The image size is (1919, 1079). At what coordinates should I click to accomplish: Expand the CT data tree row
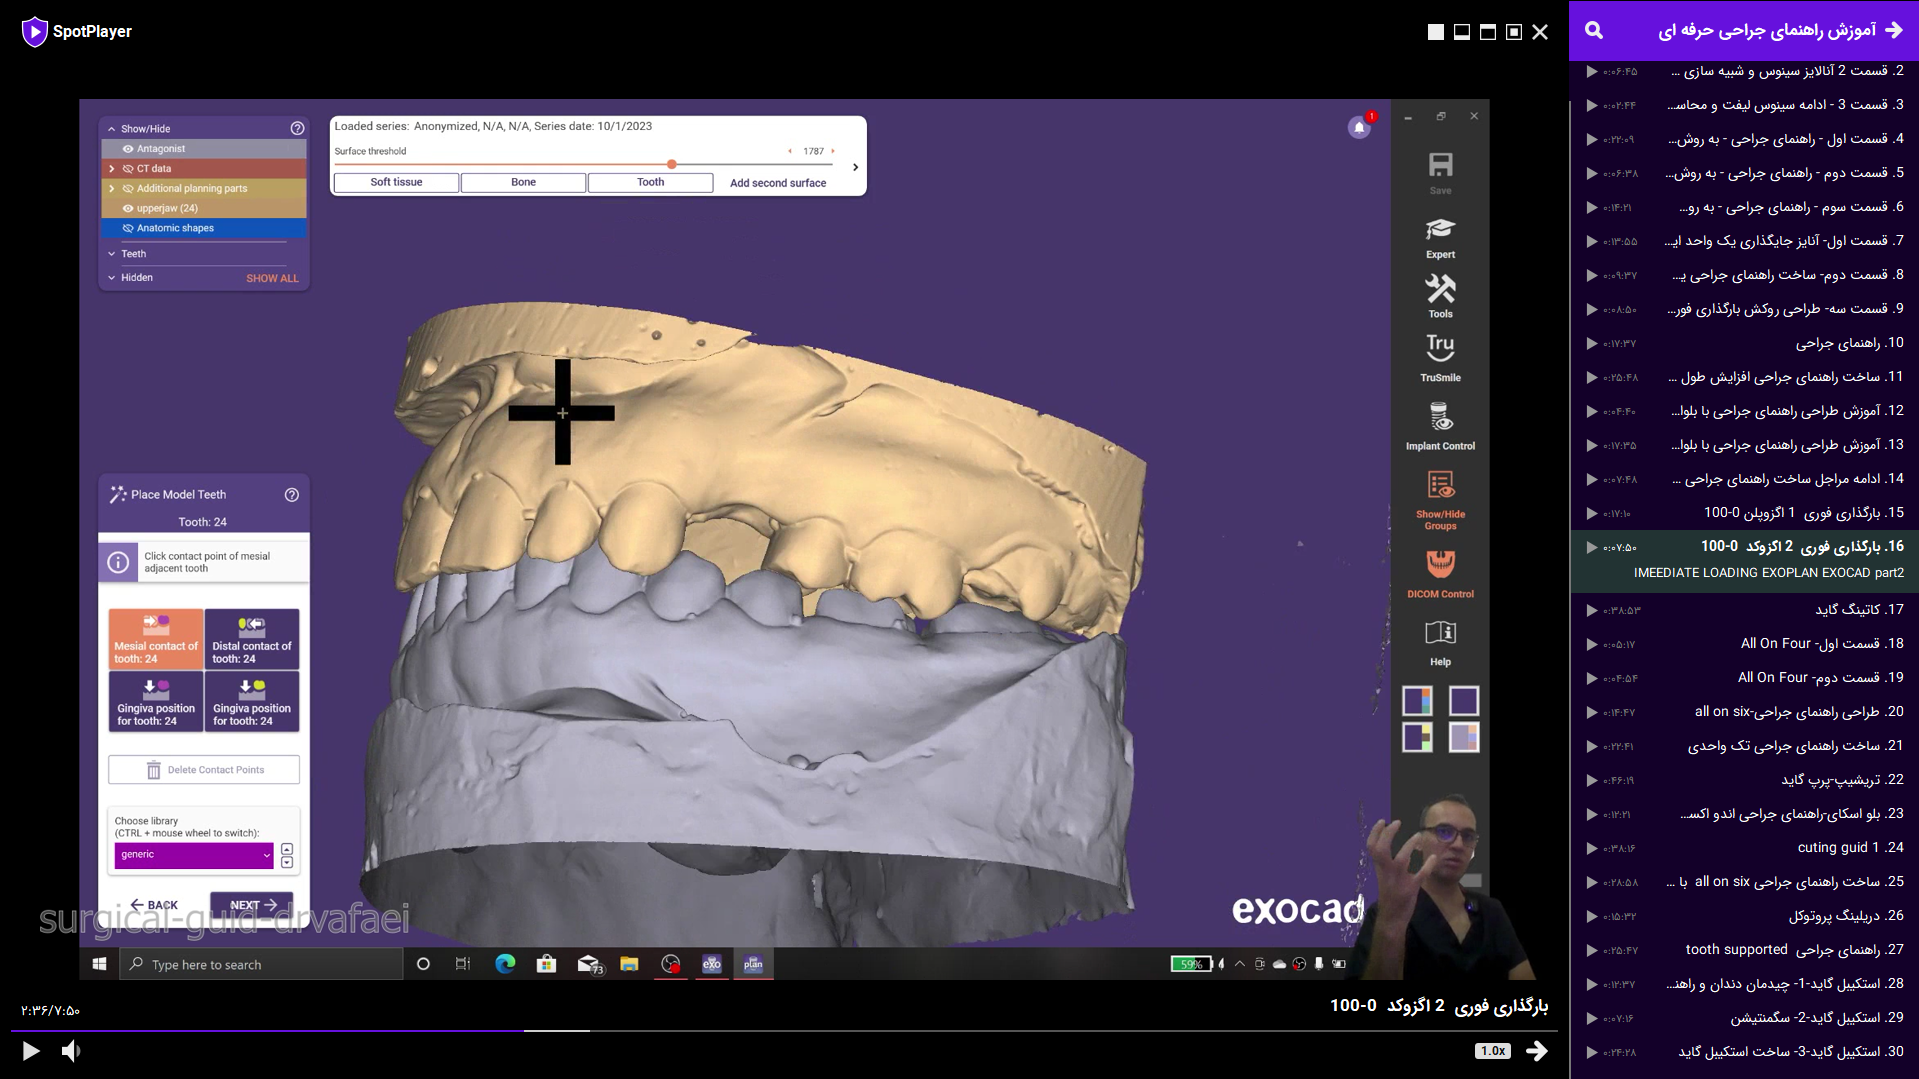[x=112, y=168]
